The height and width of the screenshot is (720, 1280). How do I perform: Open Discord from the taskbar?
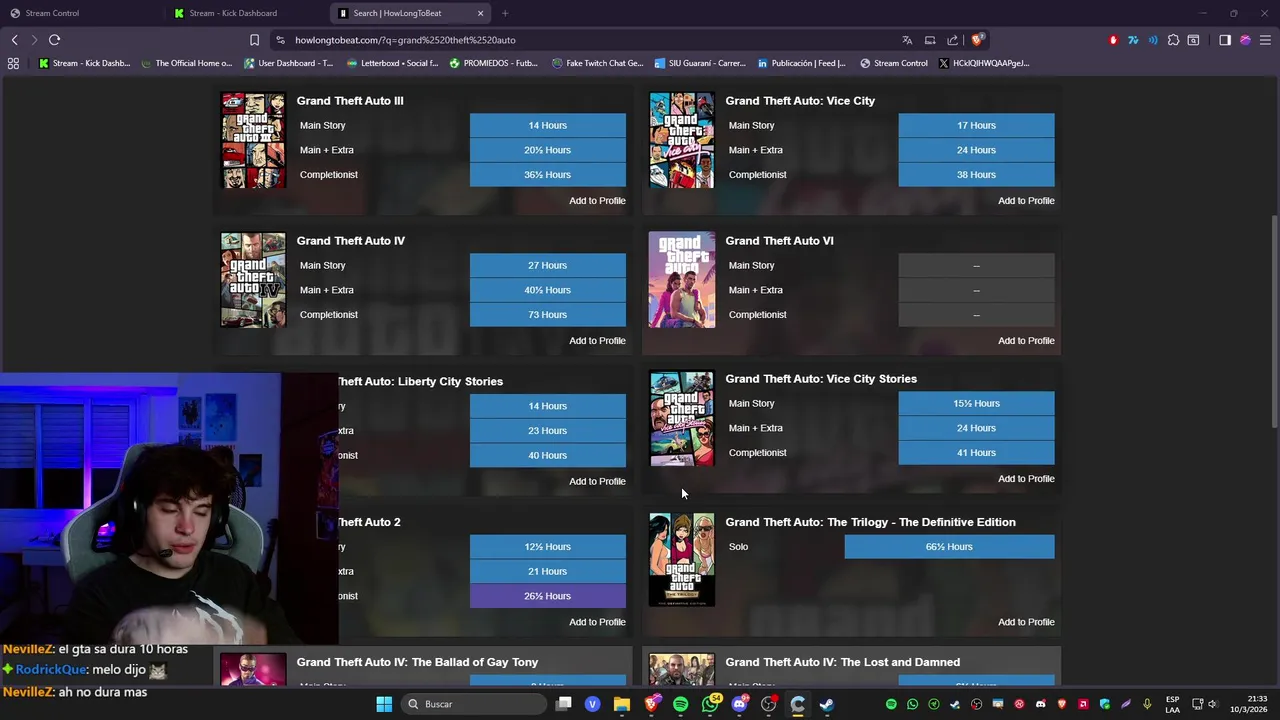coord(740,704)
